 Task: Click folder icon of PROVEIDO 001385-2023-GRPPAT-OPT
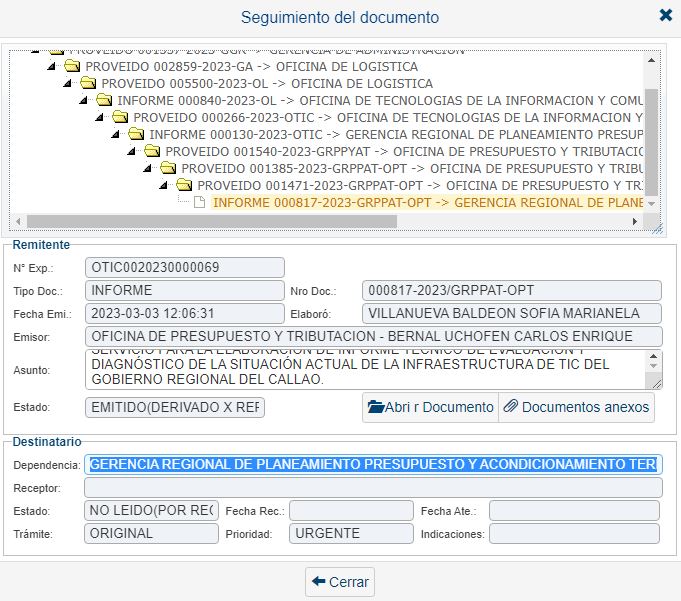tap(168, 168)
